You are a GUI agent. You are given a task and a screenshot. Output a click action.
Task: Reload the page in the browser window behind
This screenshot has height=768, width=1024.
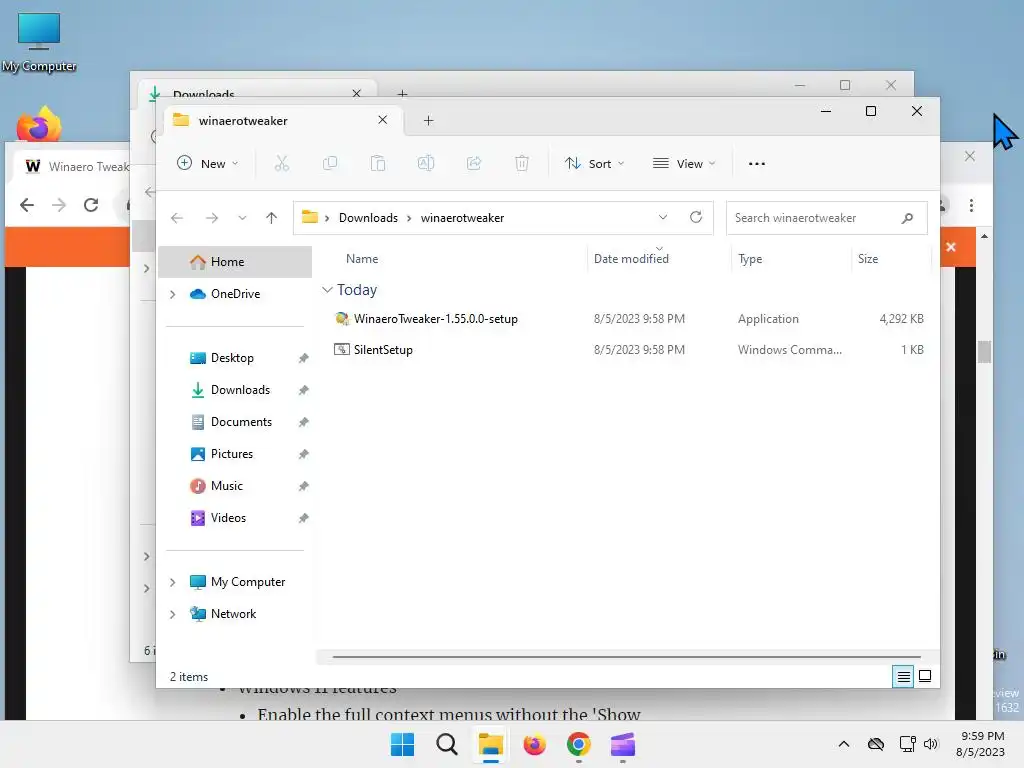coord(91,205)
